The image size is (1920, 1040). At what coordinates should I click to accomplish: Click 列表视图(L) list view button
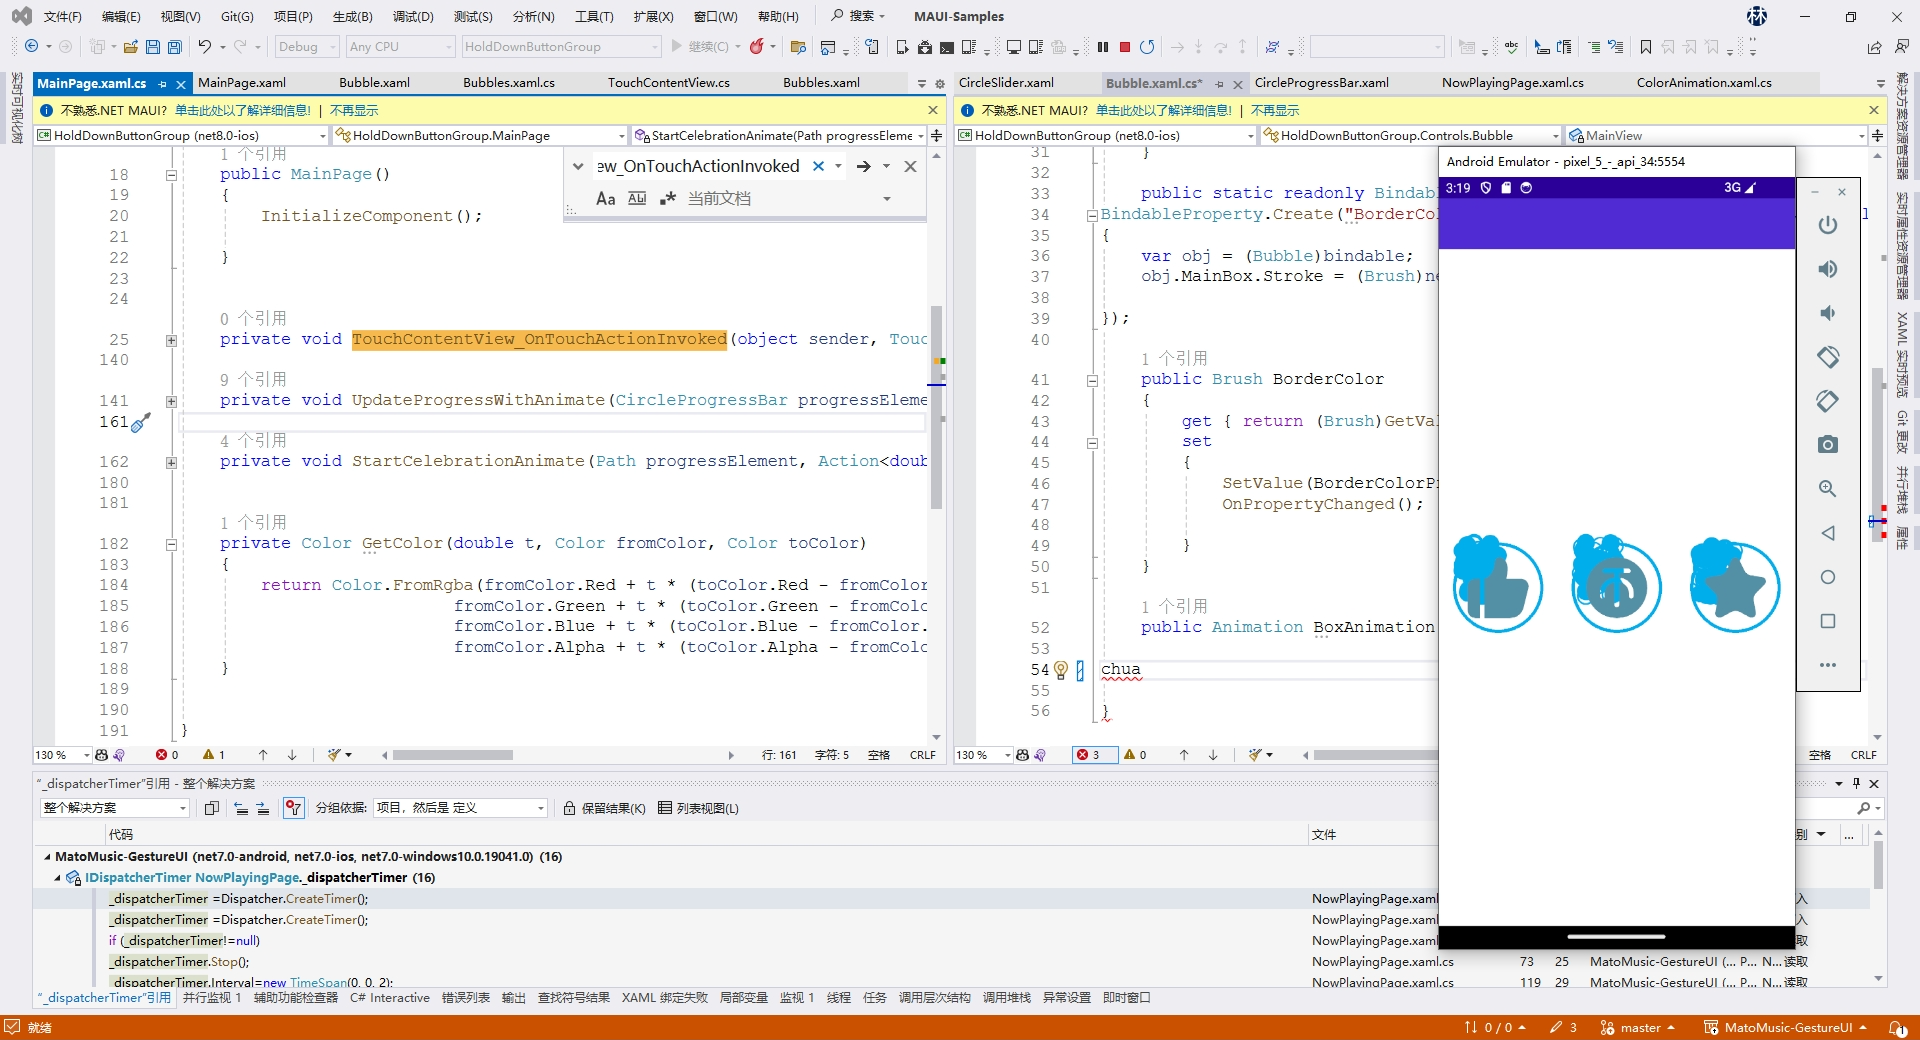tap(698, 808)
